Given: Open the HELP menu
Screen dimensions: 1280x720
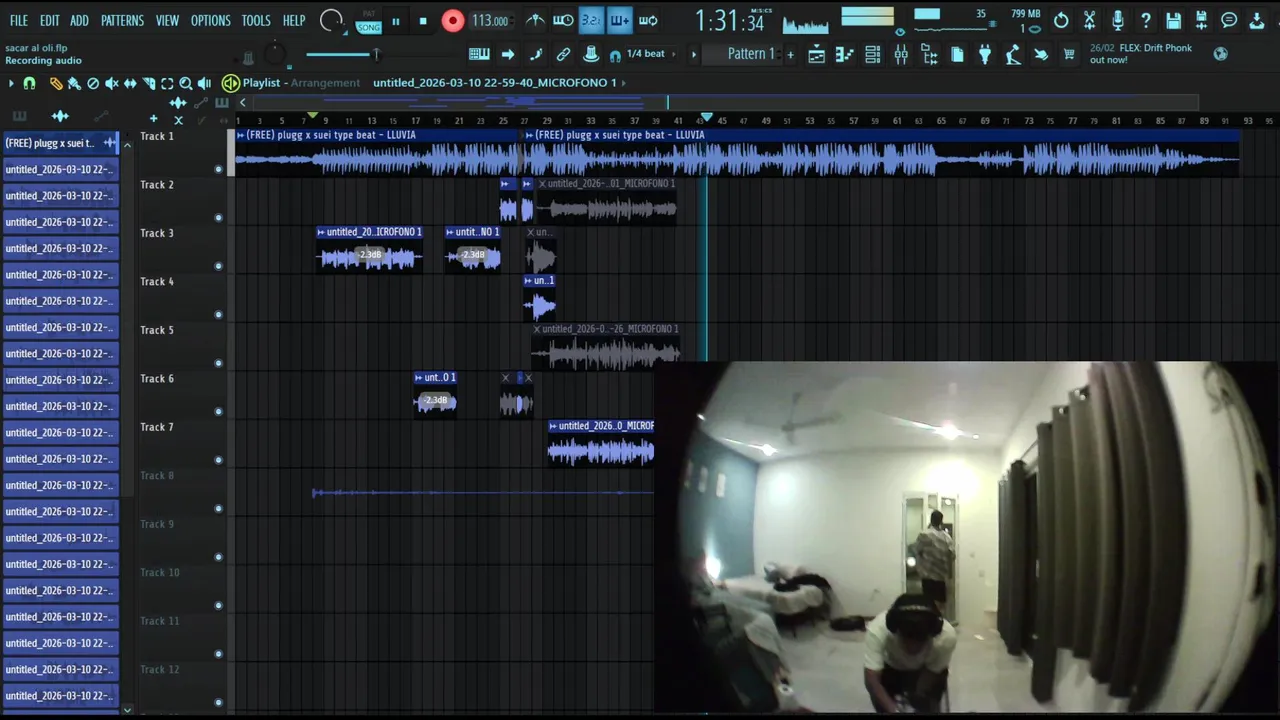Looking at the screenshot, I should tap(294, 20).
